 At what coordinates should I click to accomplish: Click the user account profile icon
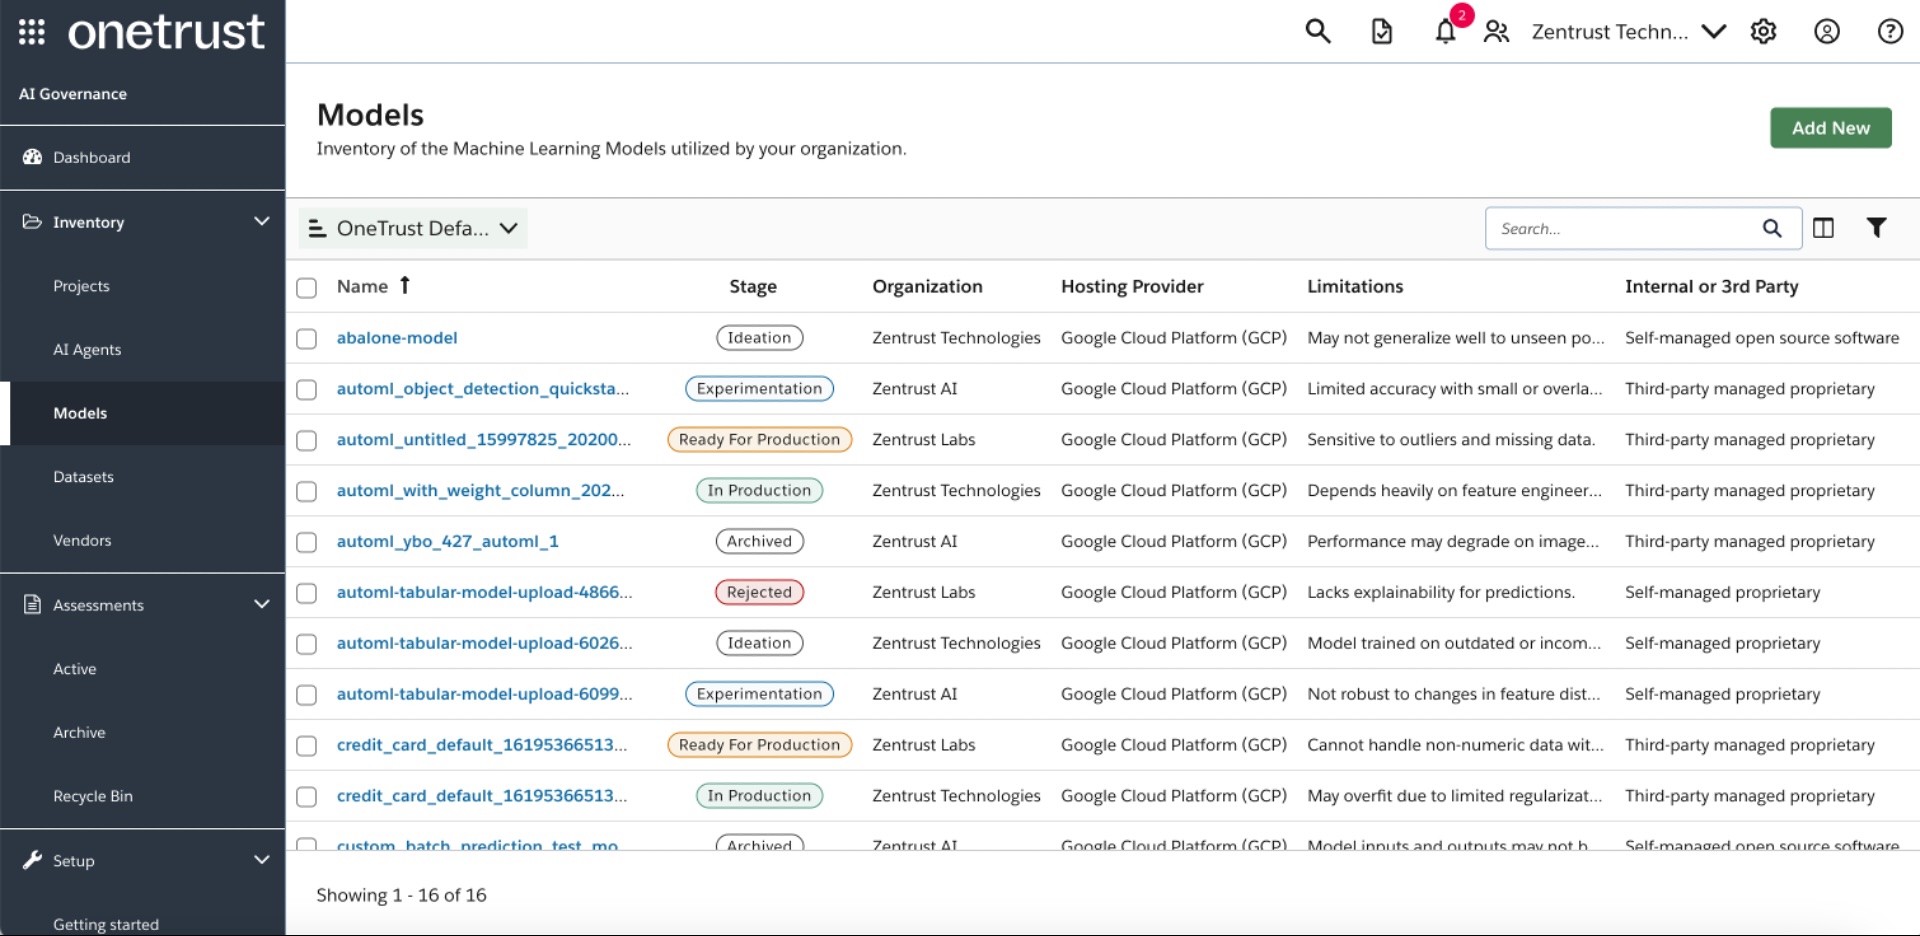click(1826, 32)
